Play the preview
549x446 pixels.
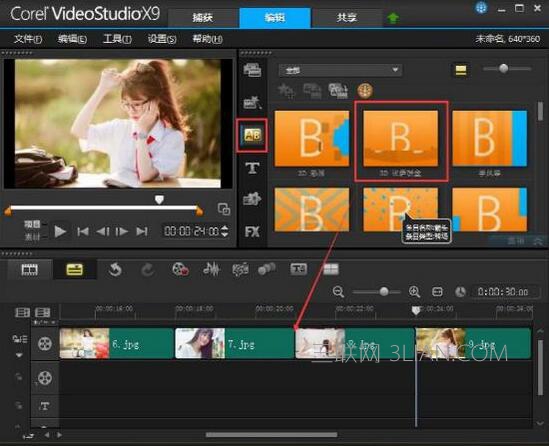tap(60, 231)
